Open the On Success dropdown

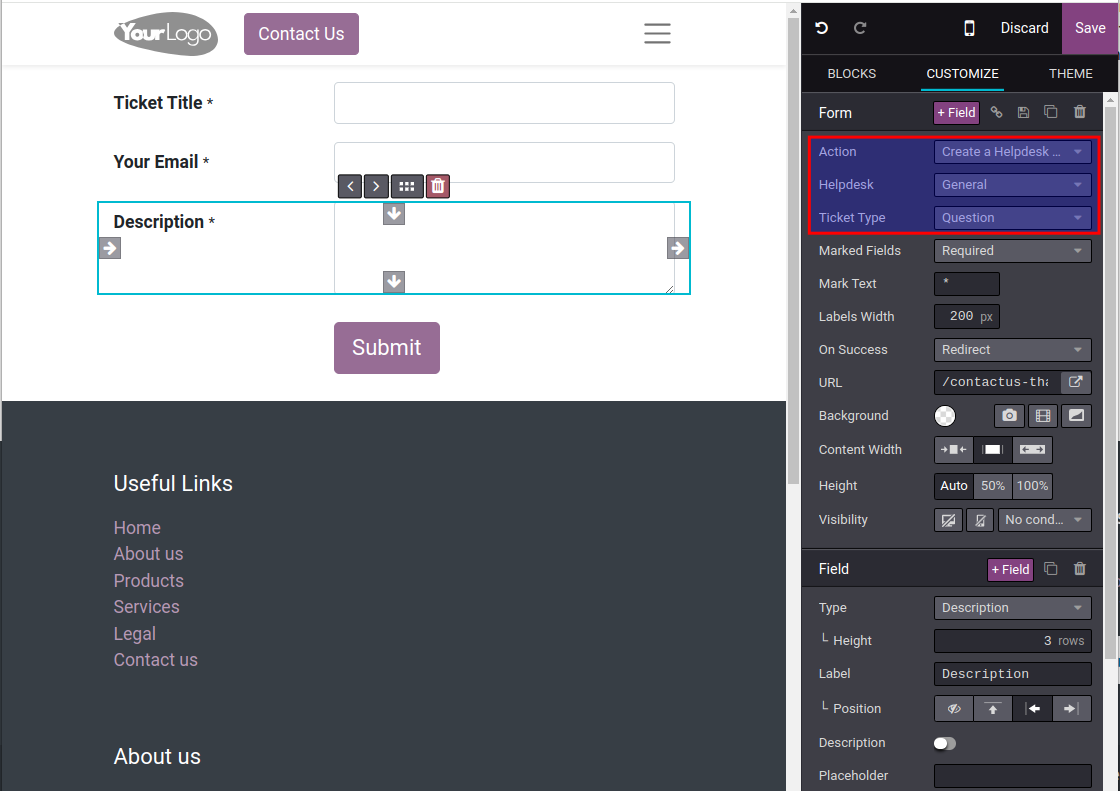pyautogui.click(x=1012, y=350)
